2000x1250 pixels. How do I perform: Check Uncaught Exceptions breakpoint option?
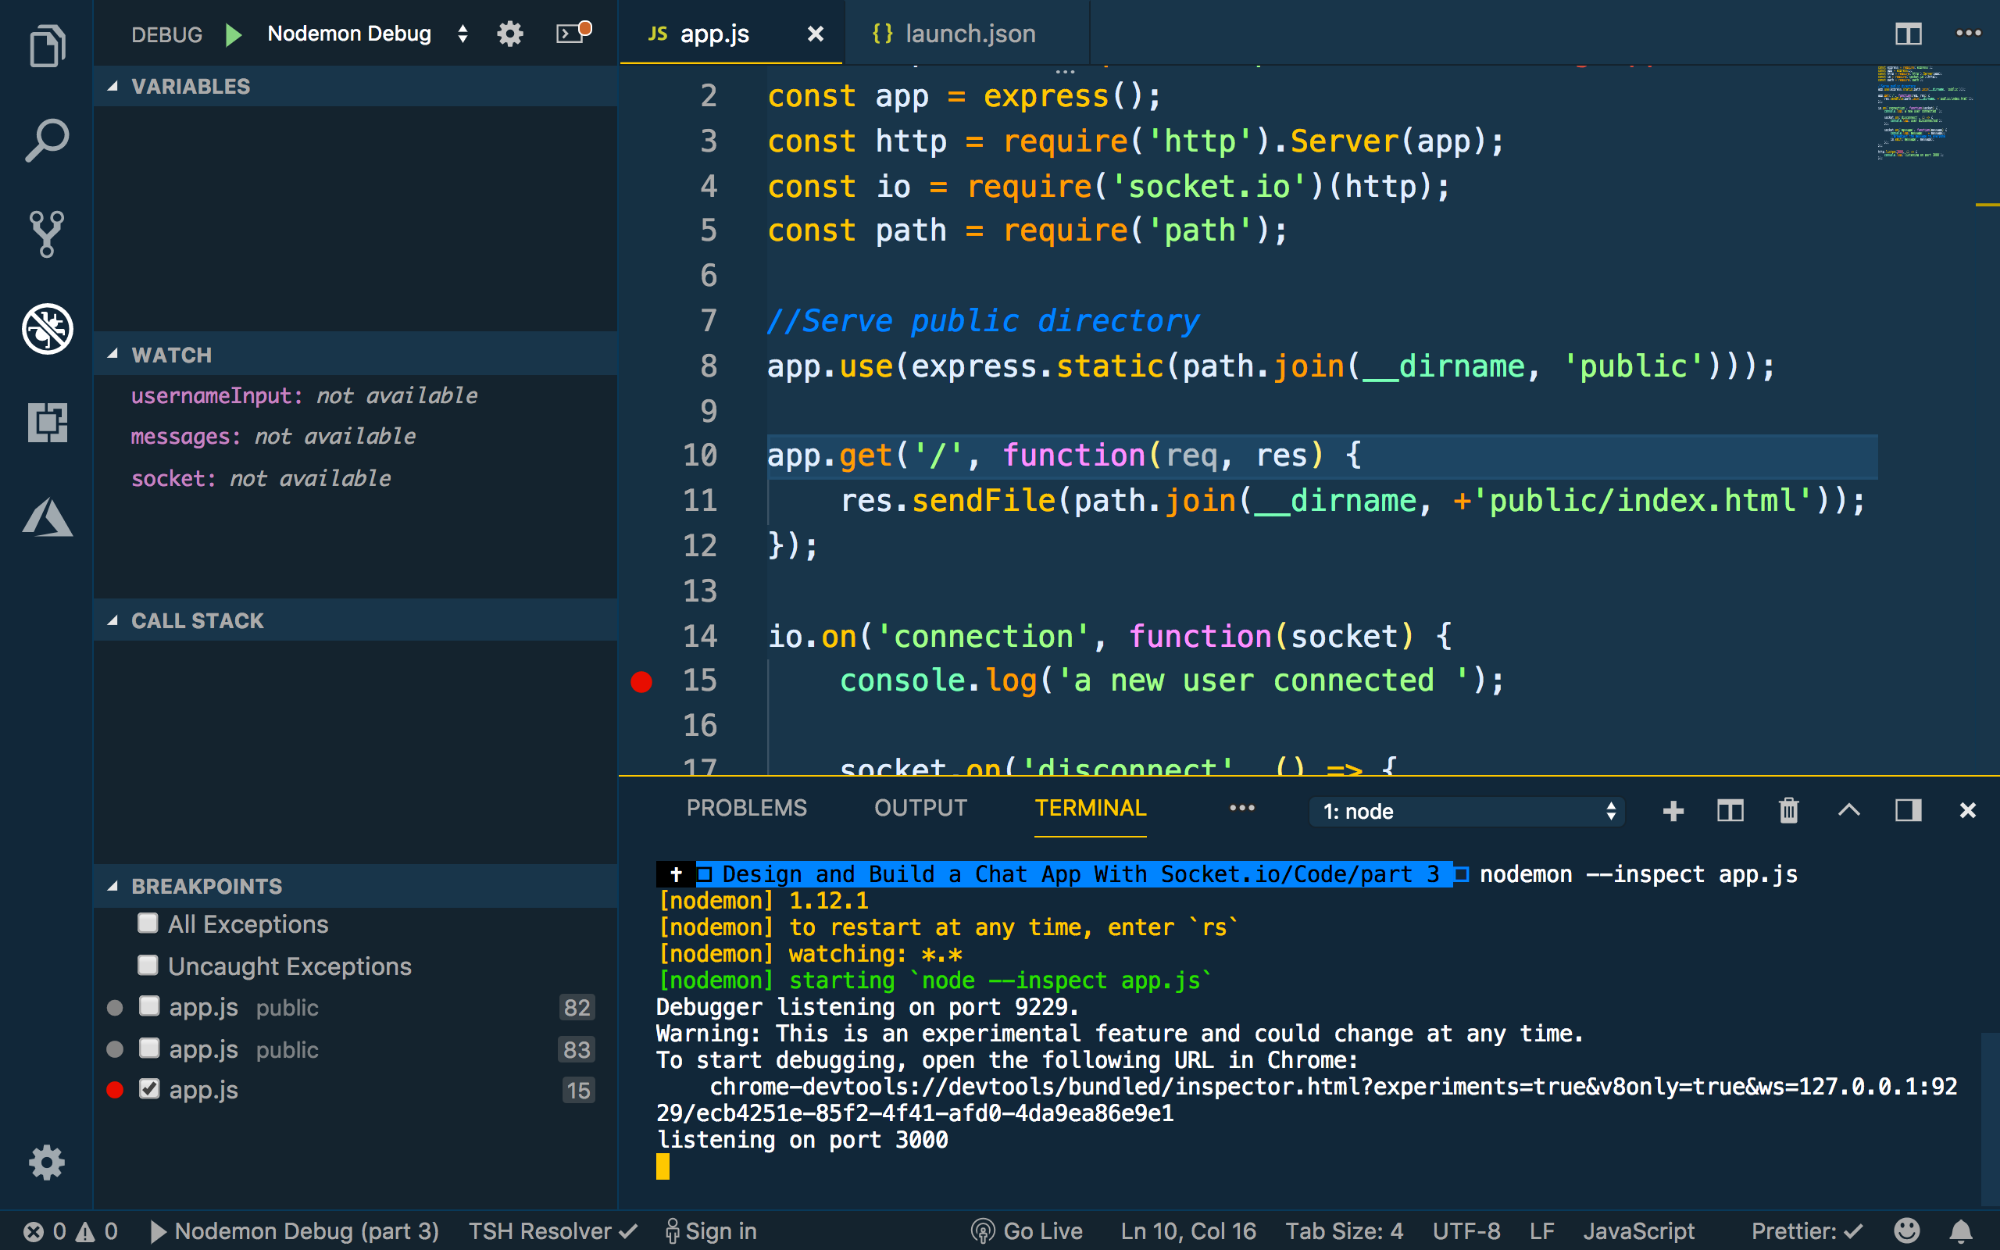click(x=147, y=964)
